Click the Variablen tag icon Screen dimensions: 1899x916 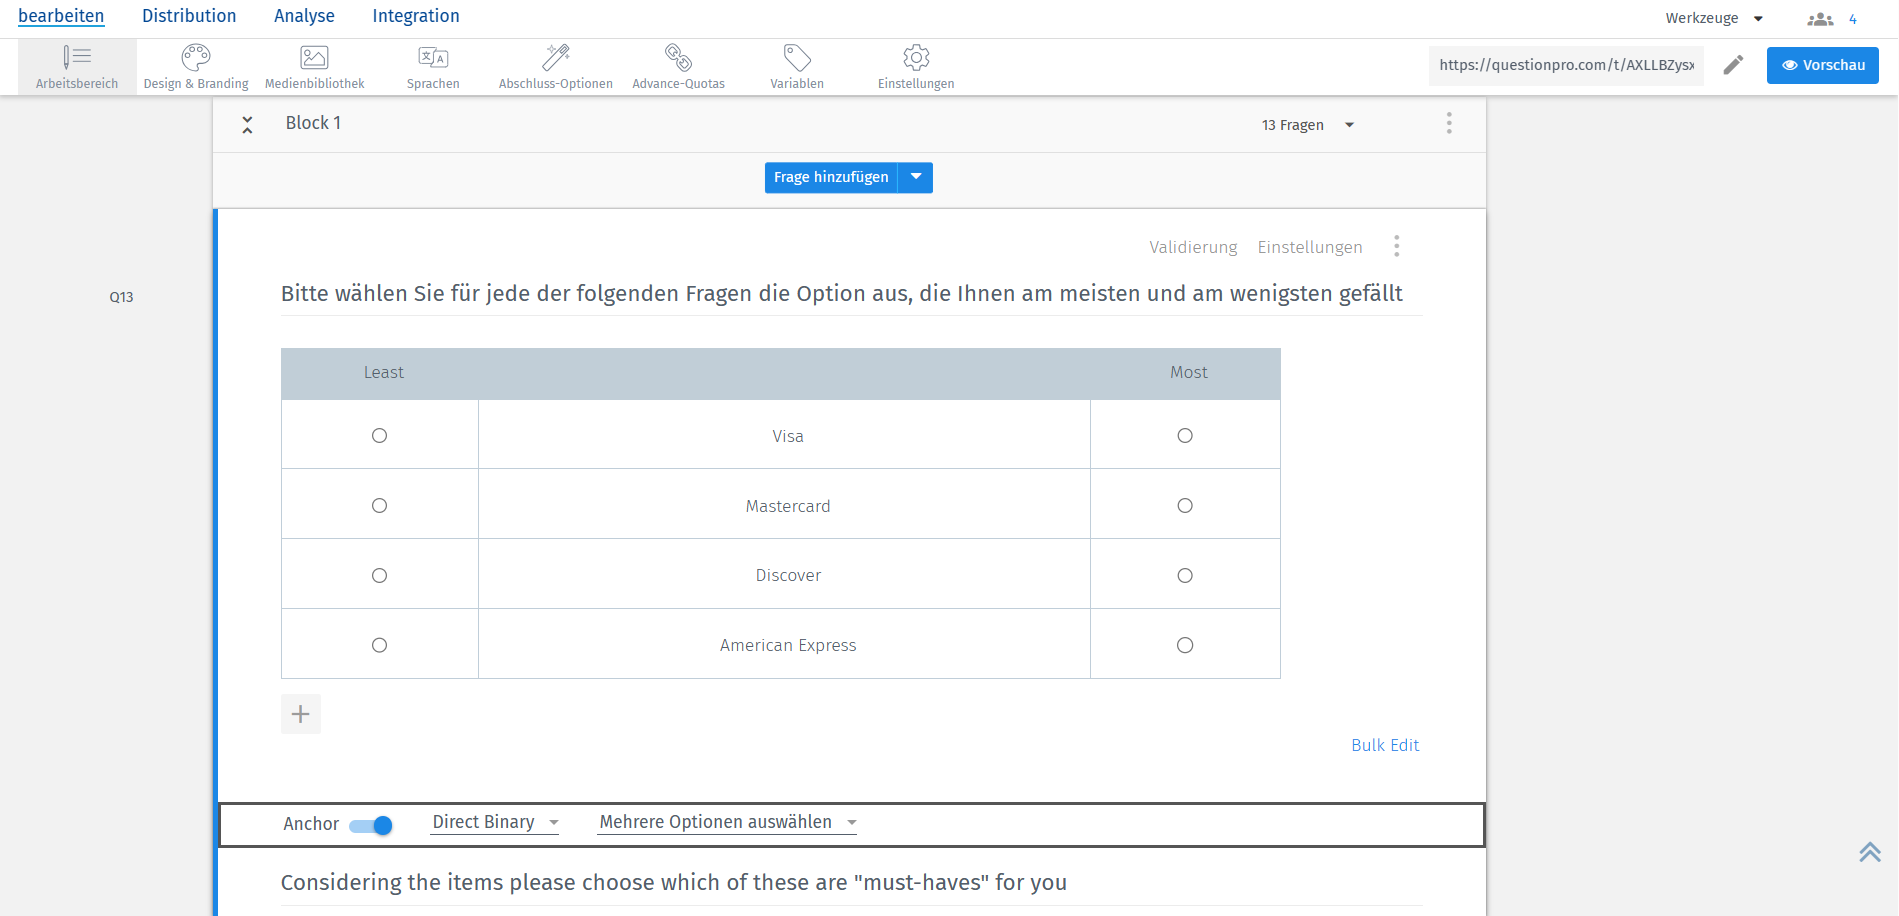coord(797,58)
